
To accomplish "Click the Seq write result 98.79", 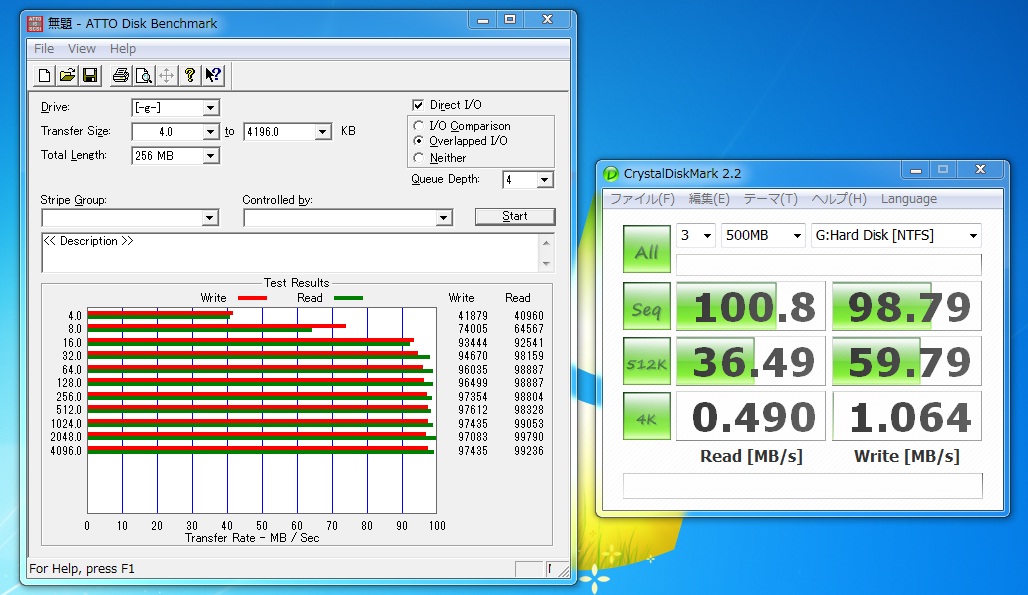I will pos(907,307).
